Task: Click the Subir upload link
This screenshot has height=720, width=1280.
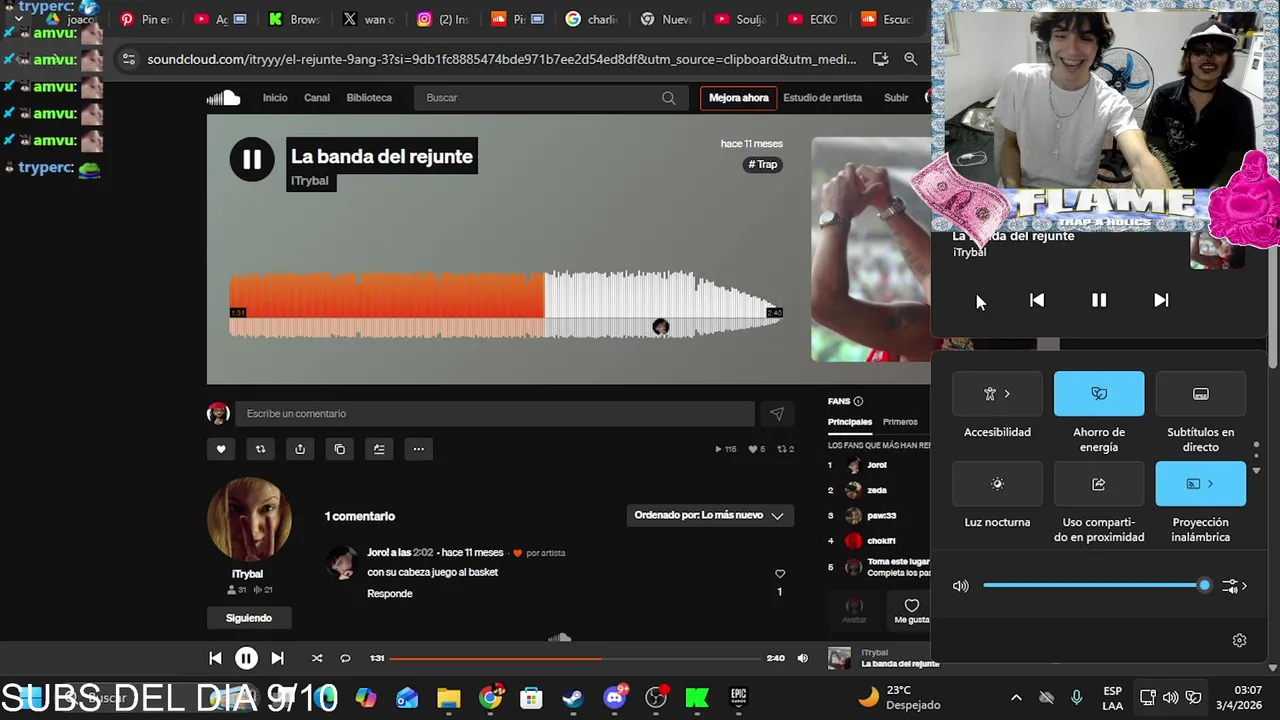Action: tap(896, 98)
